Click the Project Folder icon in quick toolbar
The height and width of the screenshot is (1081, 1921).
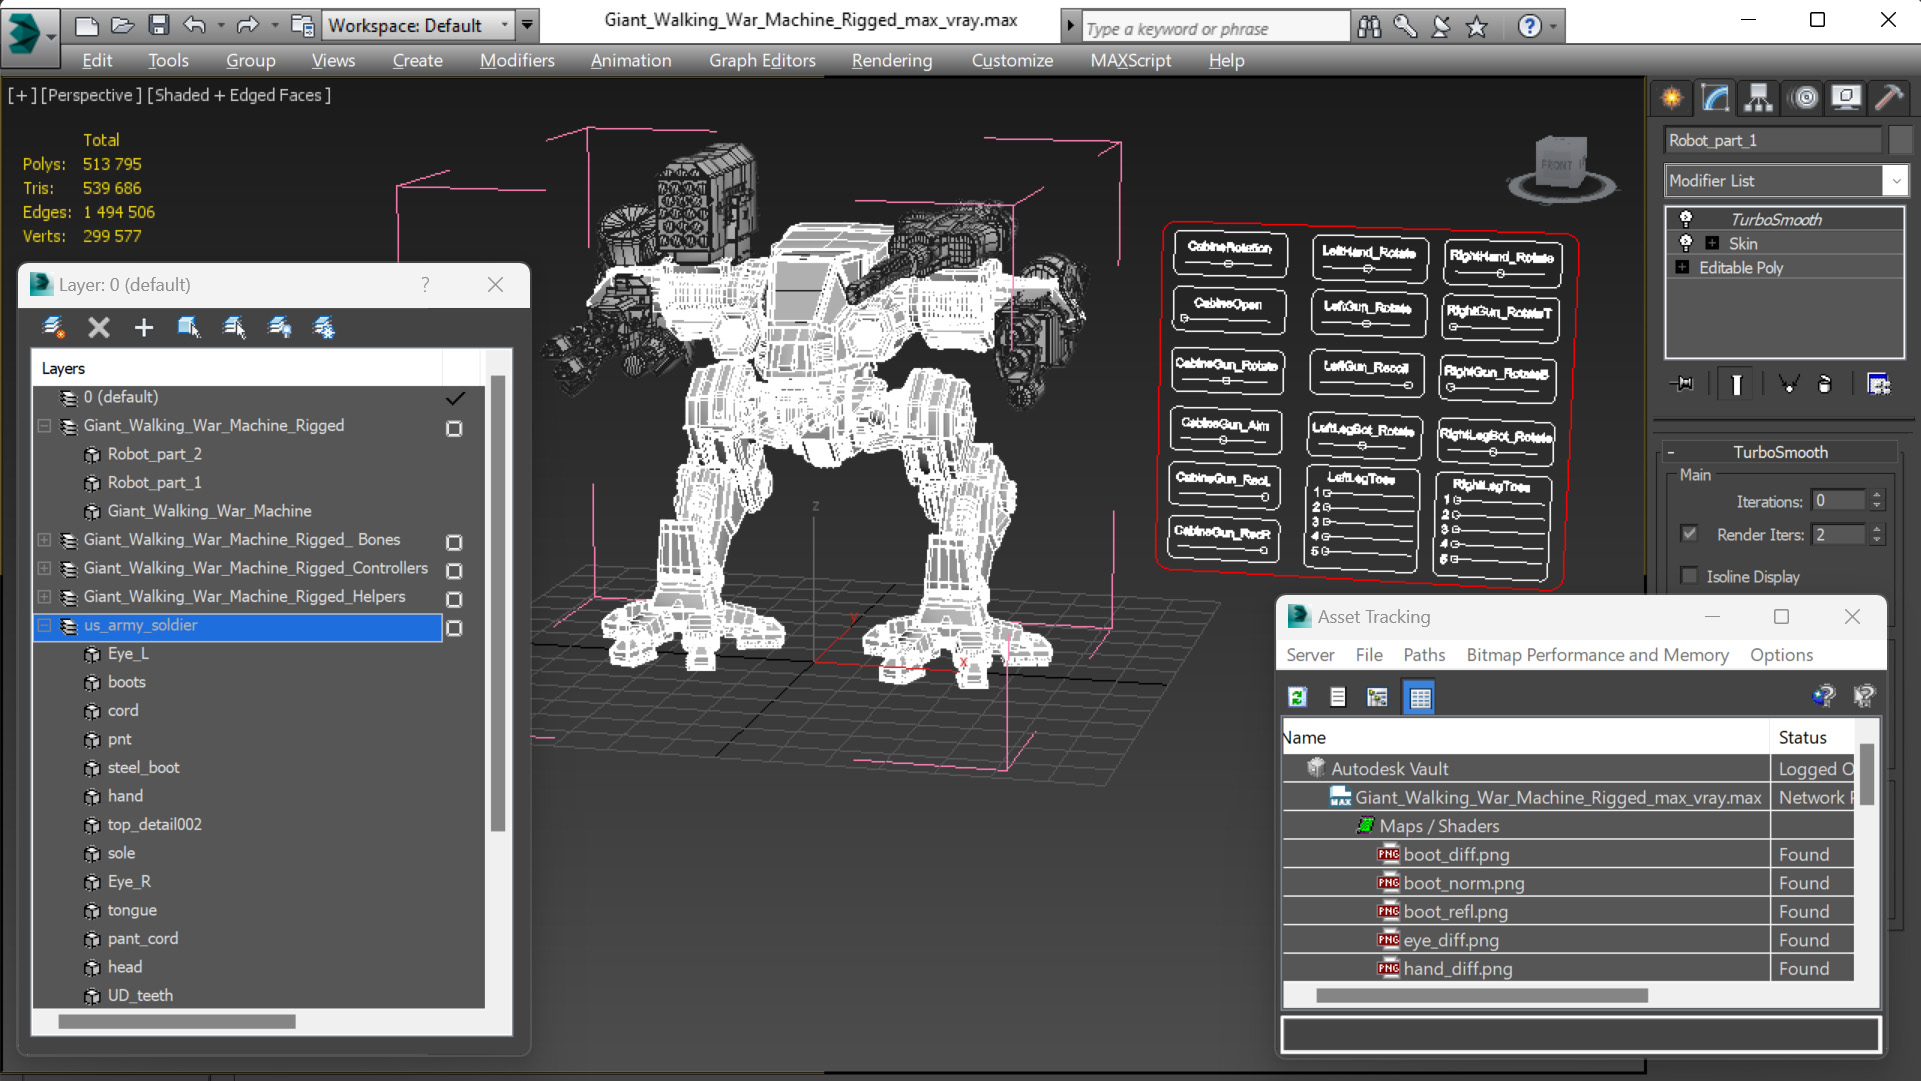pos(302,25)
